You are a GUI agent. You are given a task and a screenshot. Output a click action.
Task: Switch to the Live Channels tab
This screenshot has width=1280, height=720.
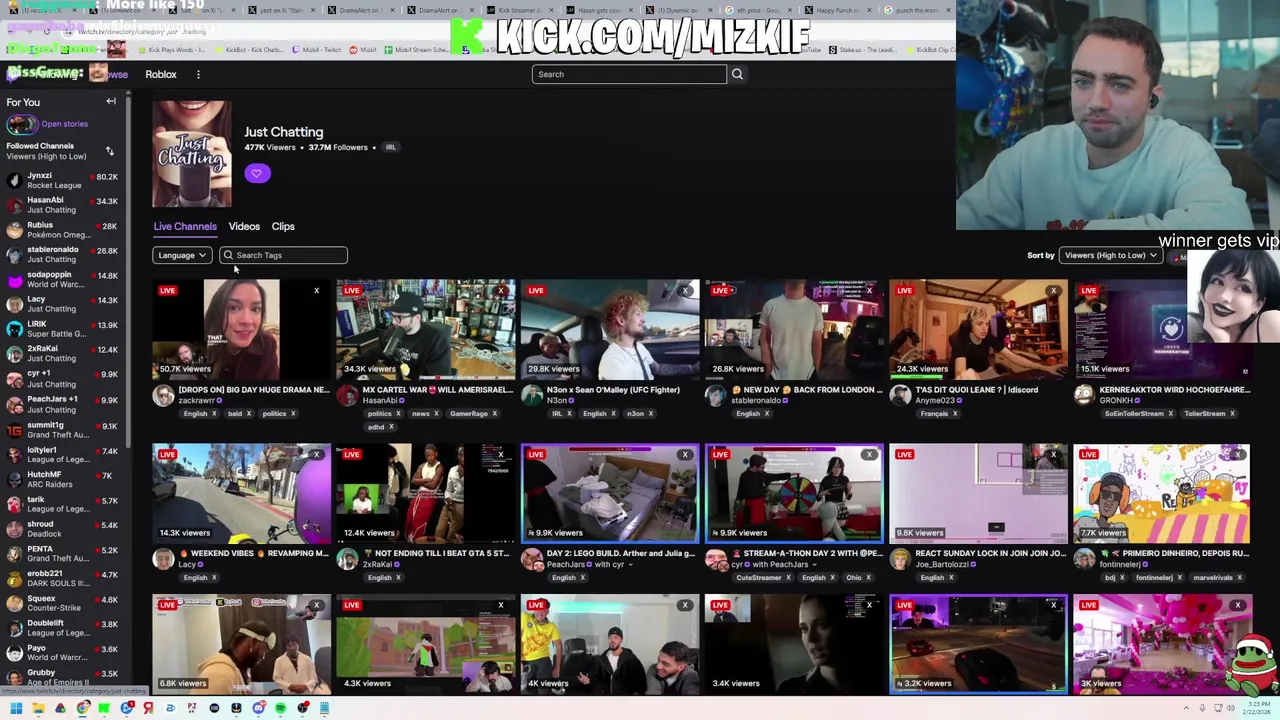pyautogui.click(x=185, y=227)
